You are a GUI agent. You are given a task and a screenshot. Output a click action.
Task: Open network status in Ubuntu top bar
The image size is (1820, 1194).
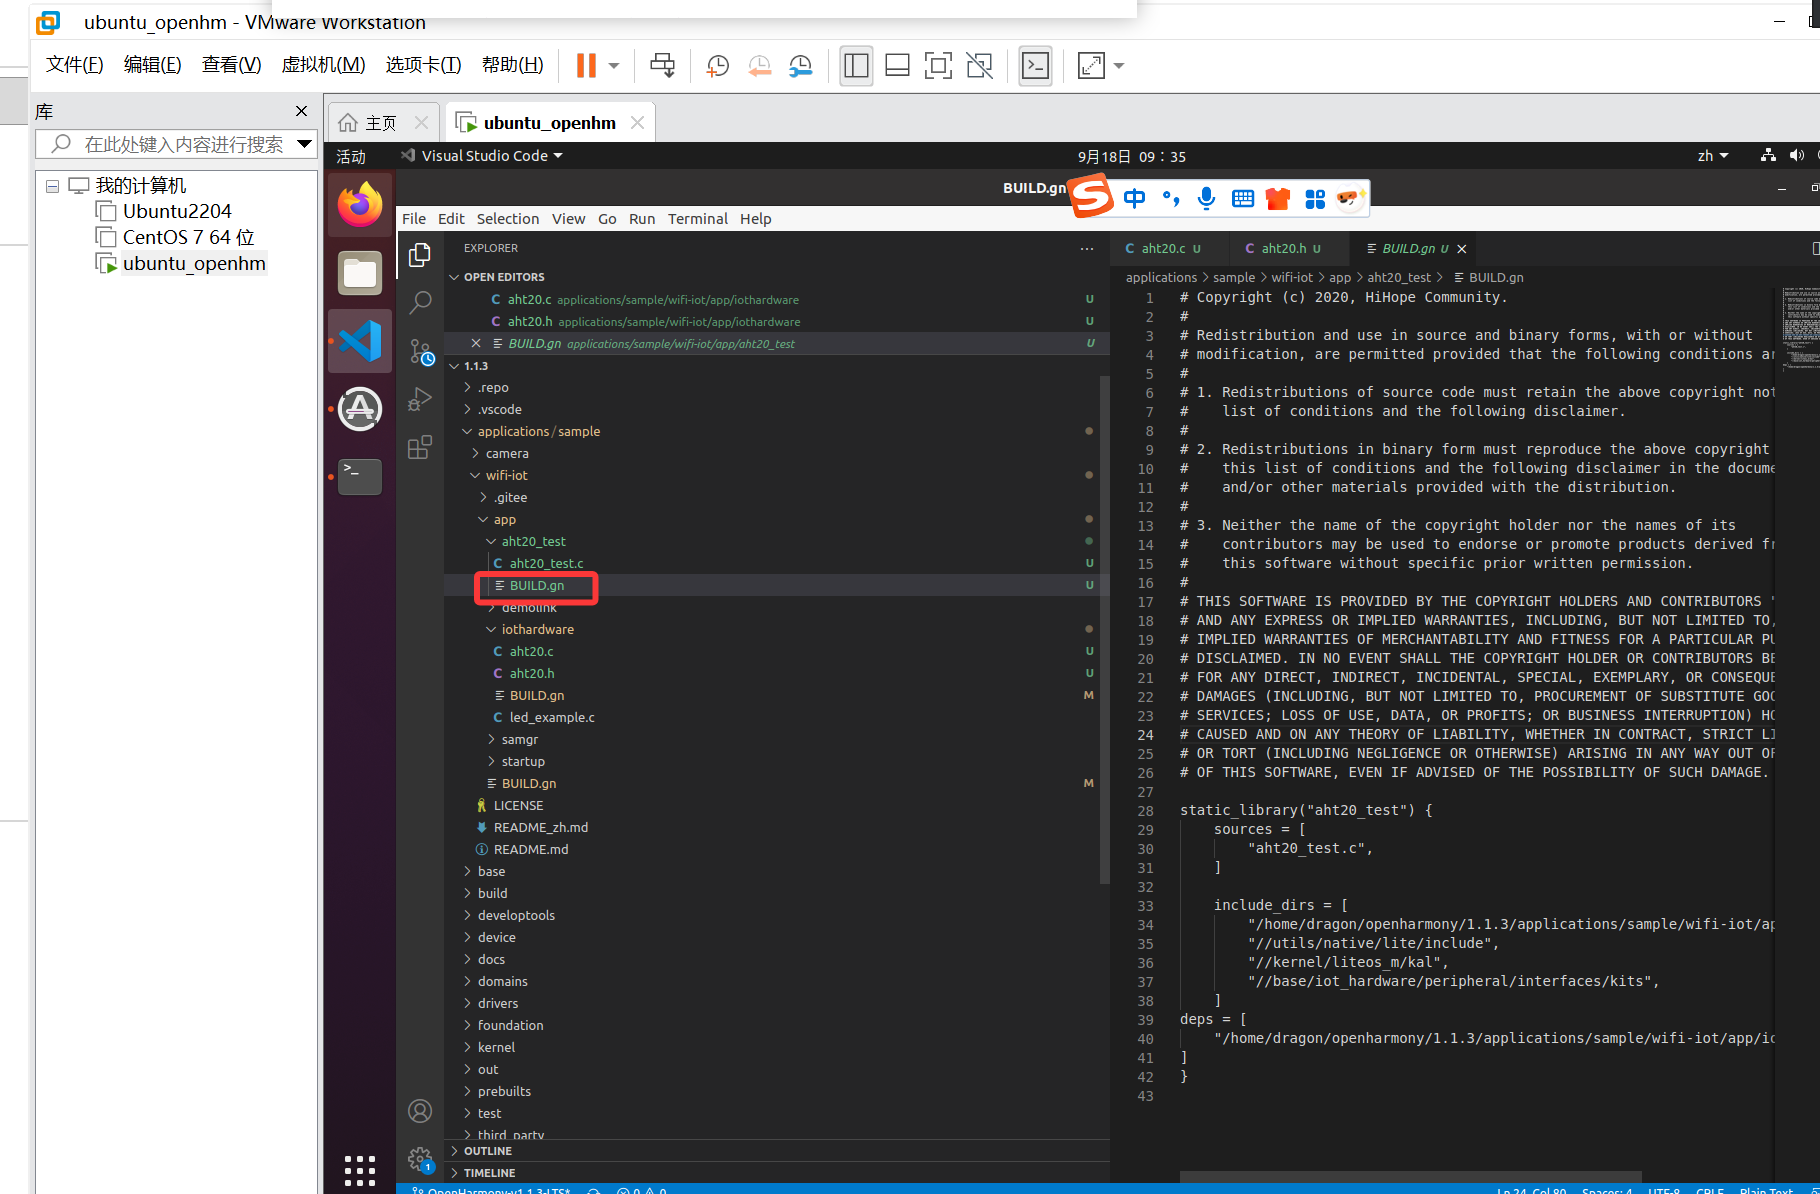tap(1768, 156)
